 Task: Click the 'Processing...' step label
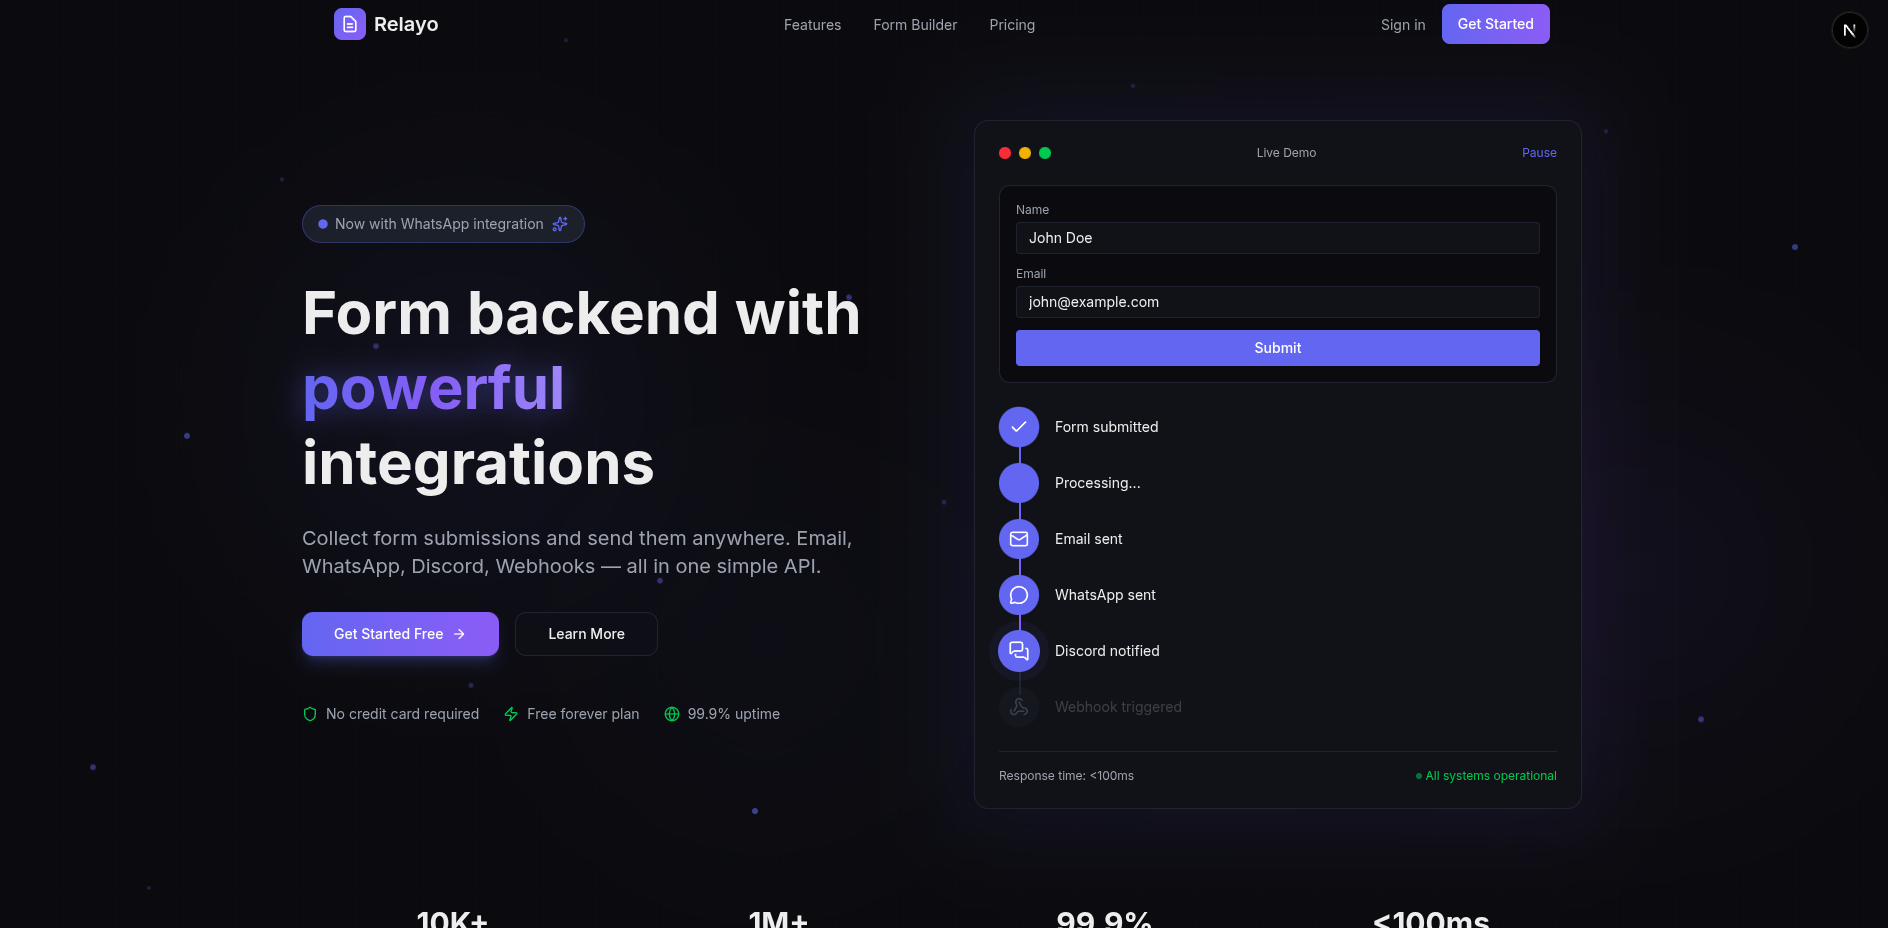point(1097,483)
